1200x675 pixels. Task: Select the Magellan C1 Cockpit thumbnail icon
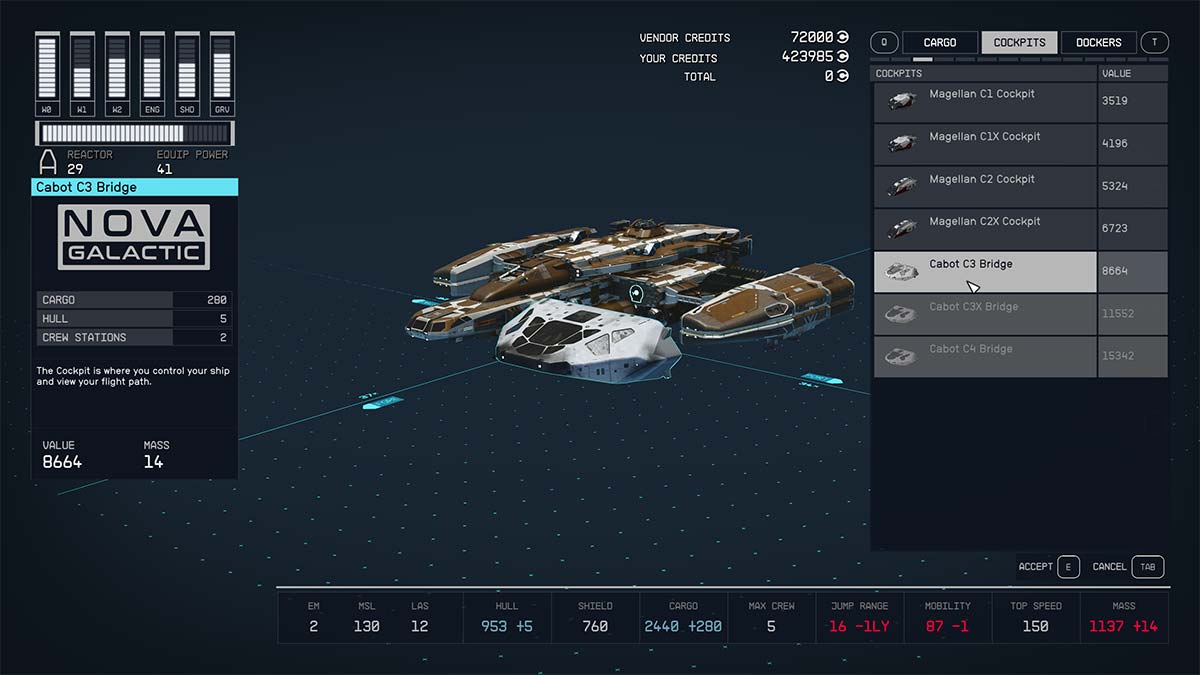coord(905,100)
